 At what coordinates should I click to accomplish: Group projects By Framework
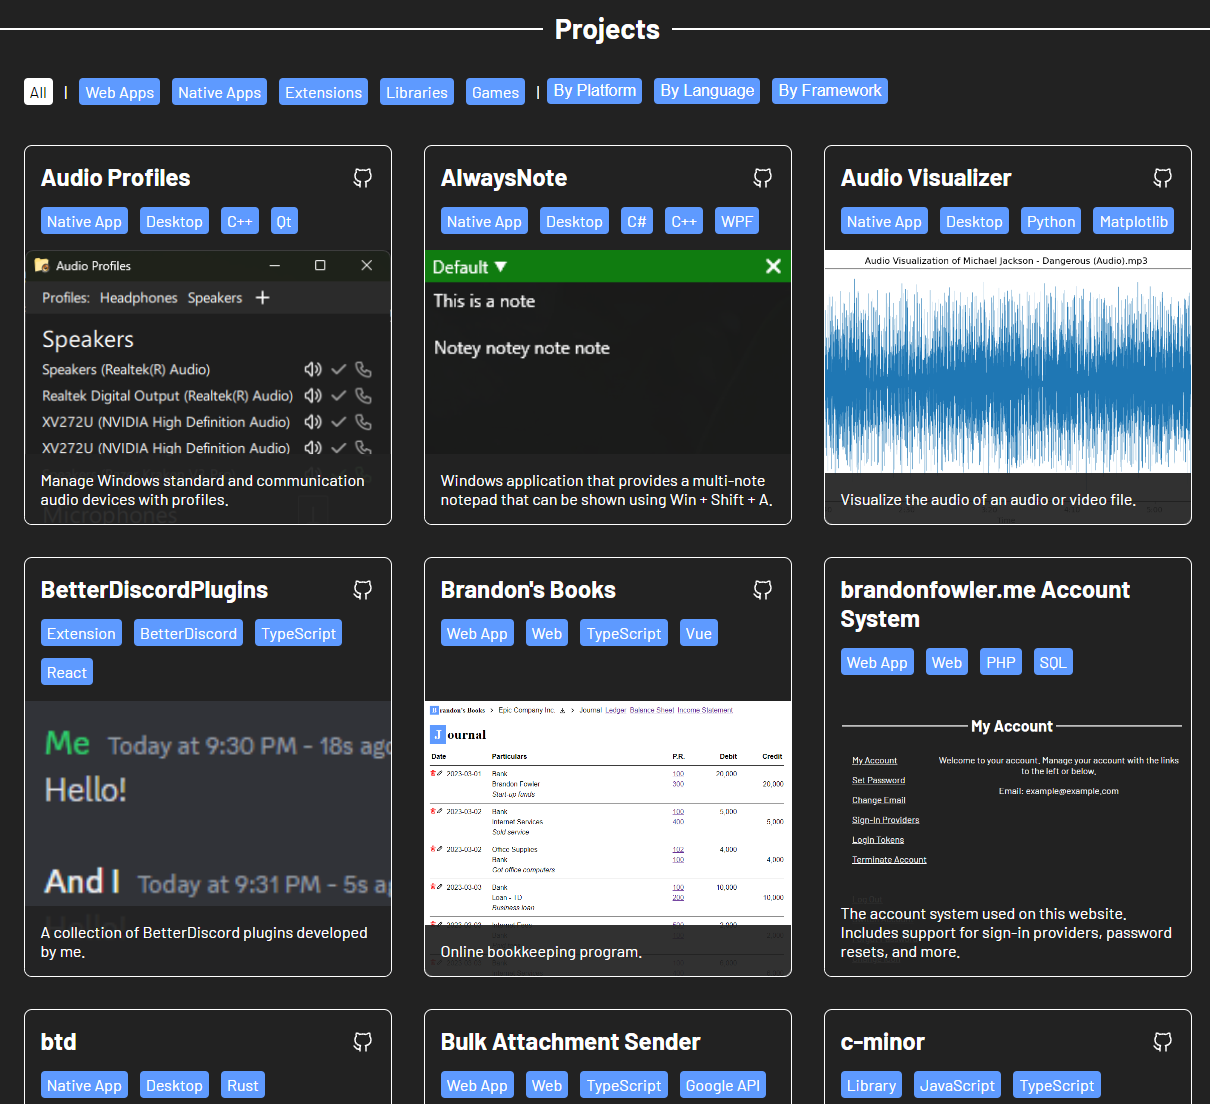tap(830, 91)
